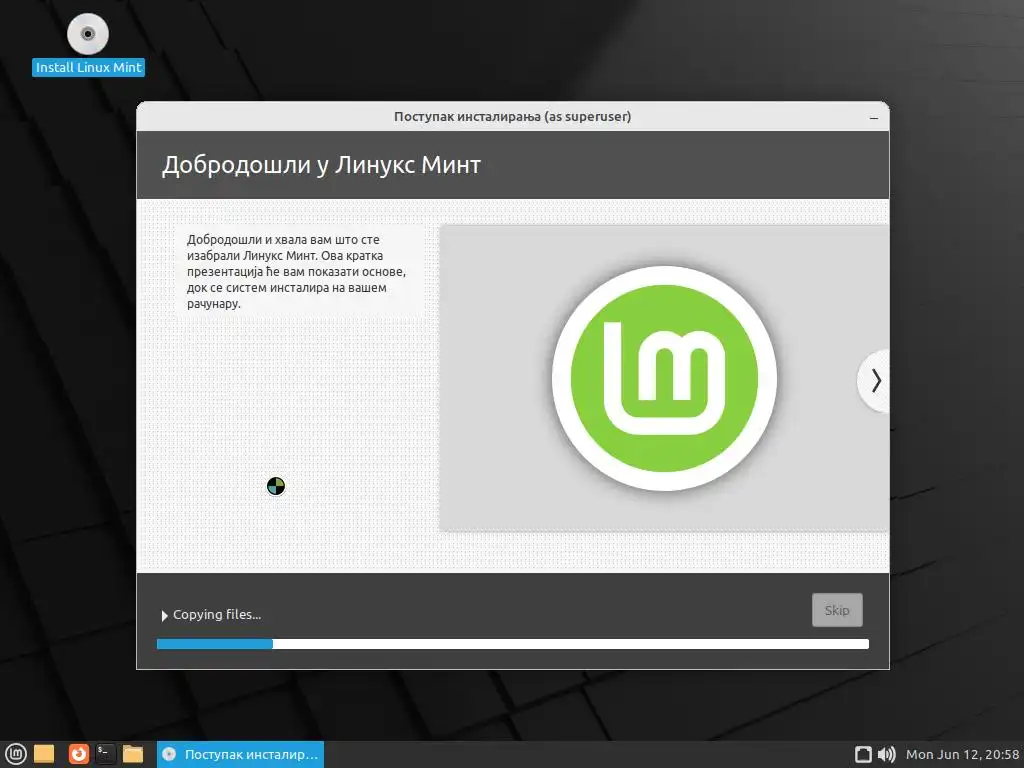Launch Firefox from the taskbar
1024x768 pixels.
click(x=78, y=754)
